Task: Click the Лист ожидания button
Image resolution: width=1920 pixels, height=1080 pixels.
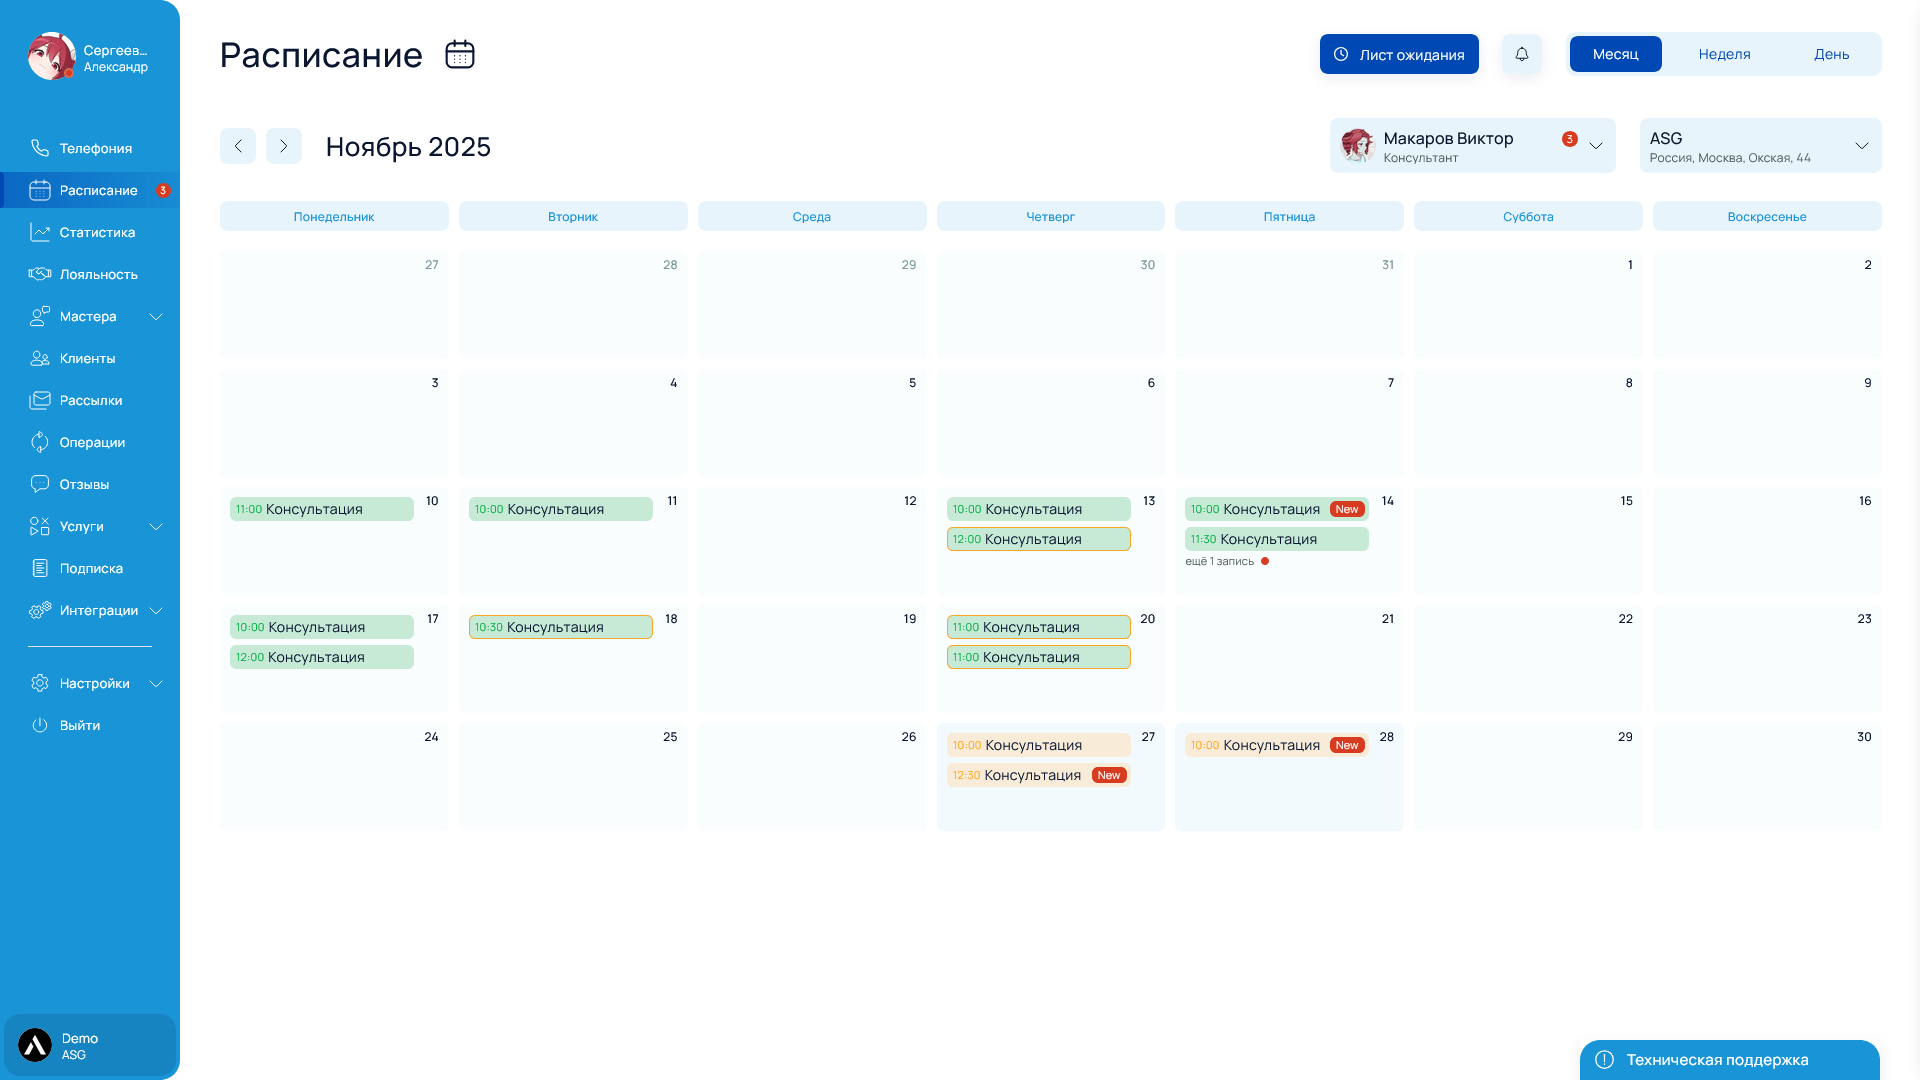Action: pyautogui.click(x=1398, y=54)
